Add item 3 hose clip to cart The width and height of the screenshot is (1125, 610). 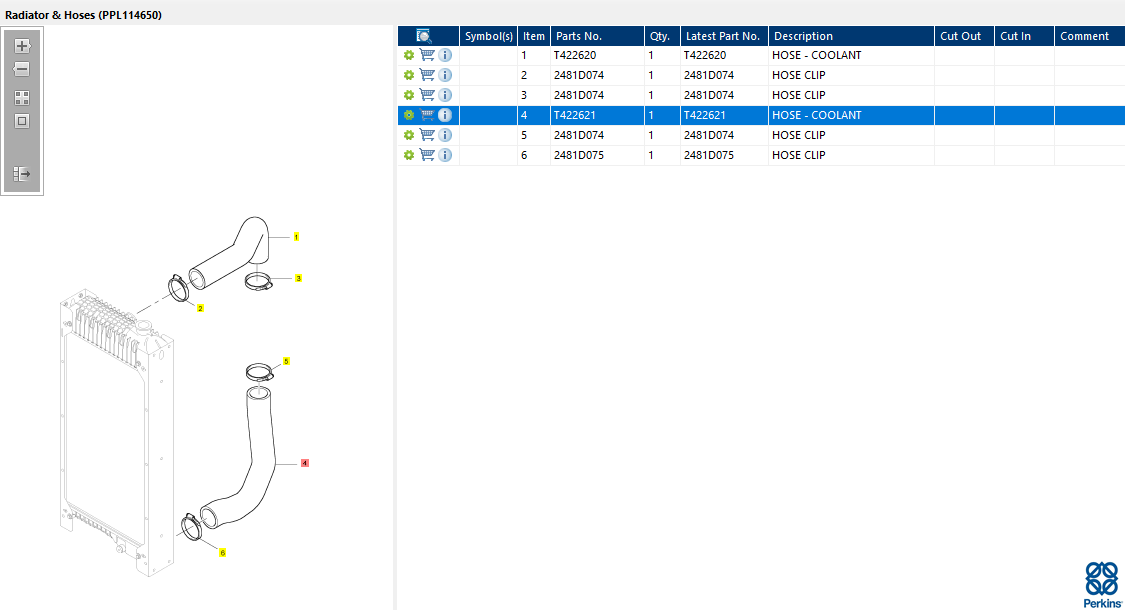(427, 95)
